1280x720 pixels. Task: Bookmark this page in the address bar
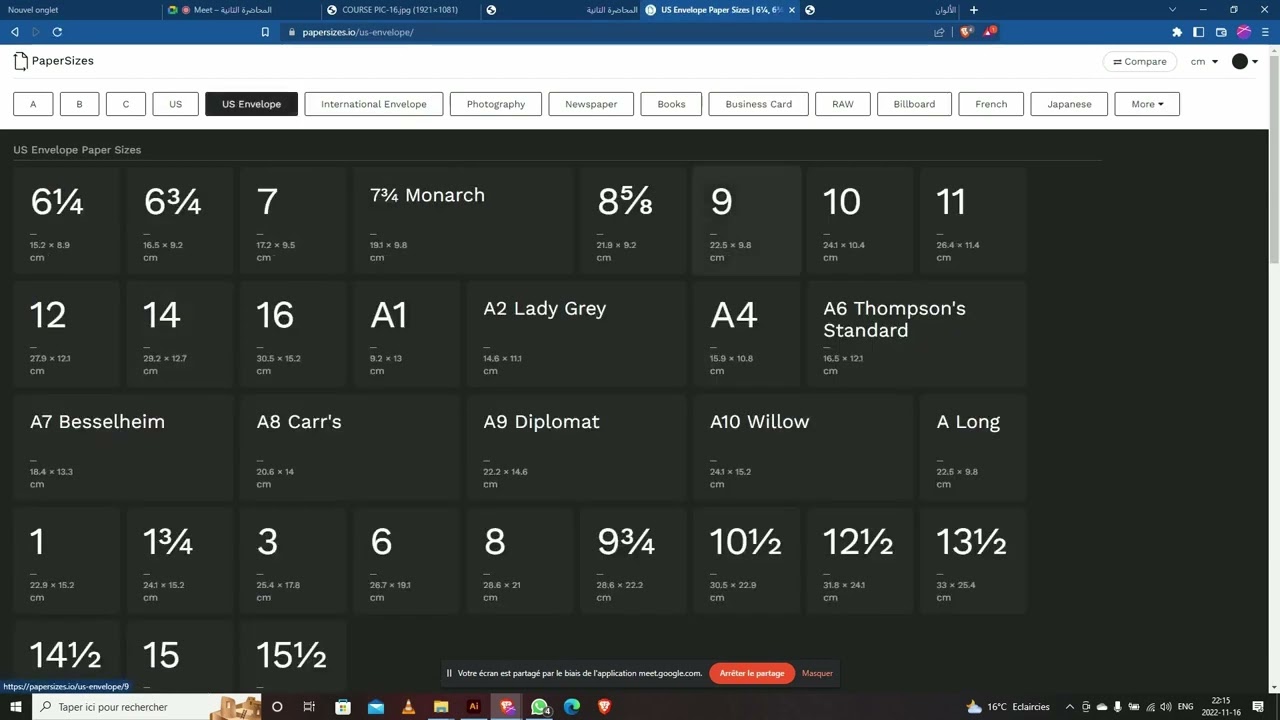pos(265,32)
